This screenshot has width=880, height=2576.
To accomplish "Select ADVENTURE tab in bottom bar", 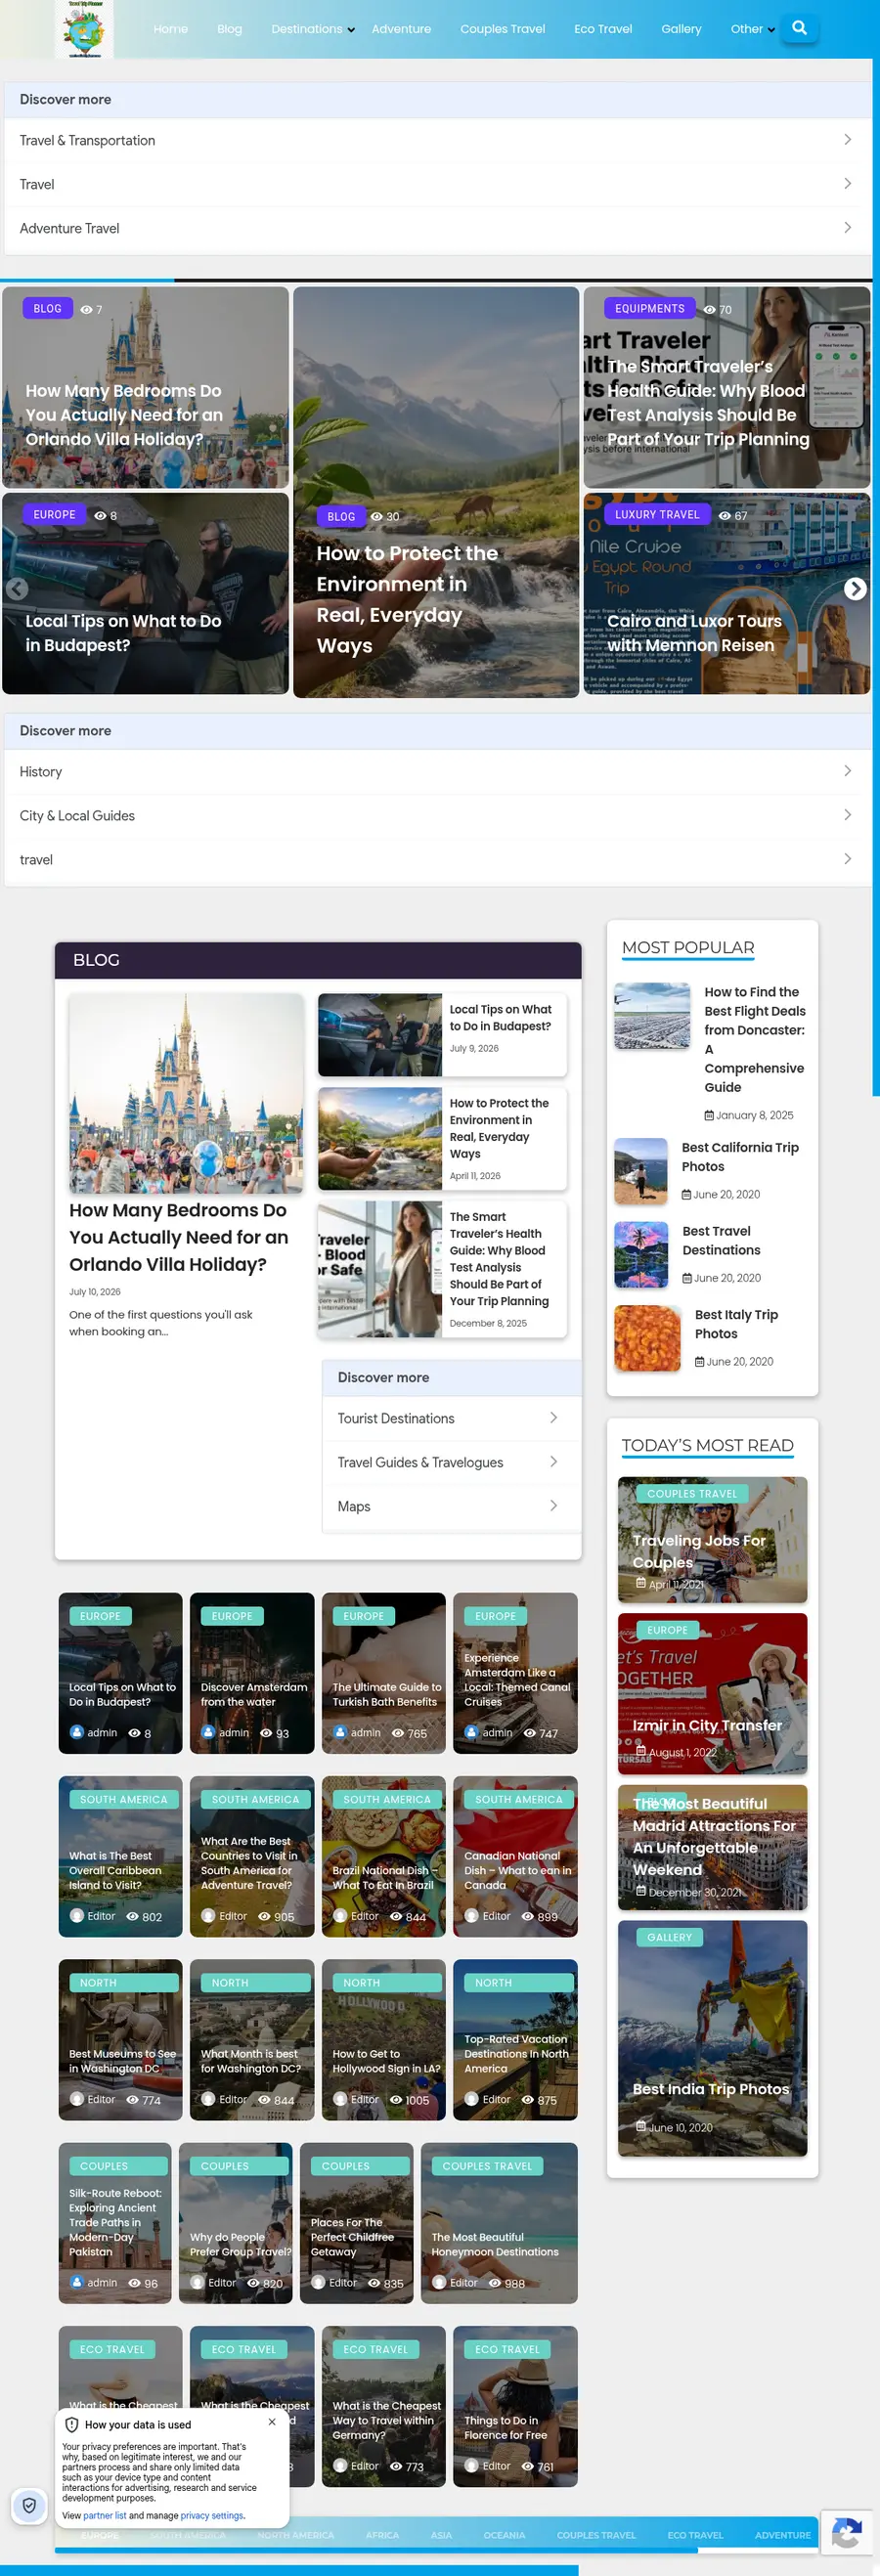I will coord(783,2535).
